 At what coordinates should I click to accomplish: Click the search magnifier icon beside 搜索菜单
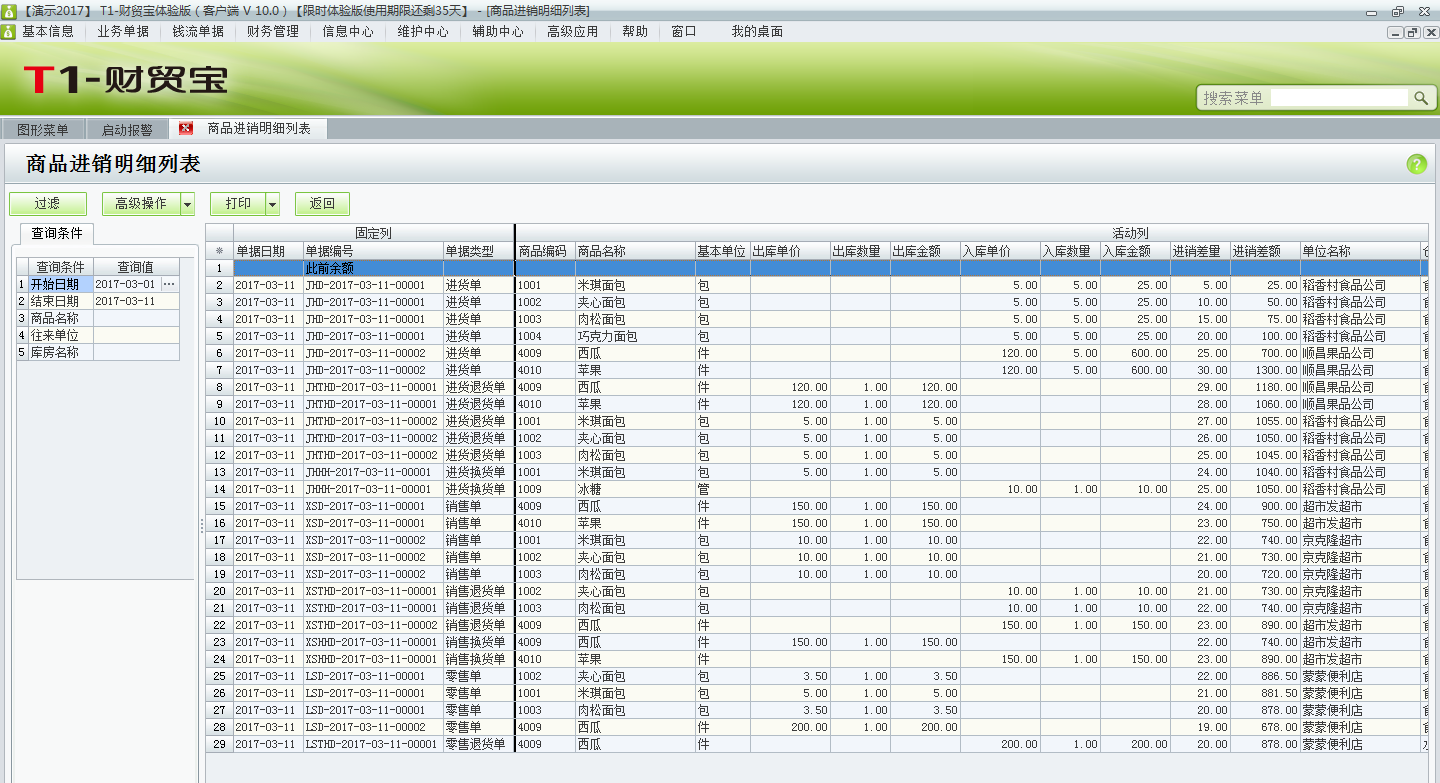1423,98
